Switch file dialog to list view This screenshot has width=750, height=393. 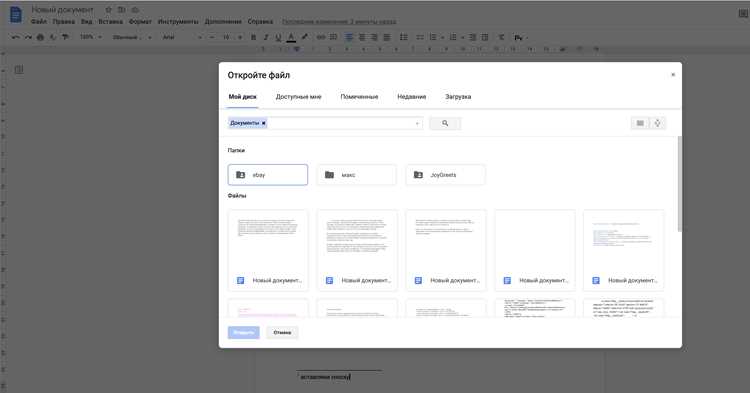click(640, 123)
